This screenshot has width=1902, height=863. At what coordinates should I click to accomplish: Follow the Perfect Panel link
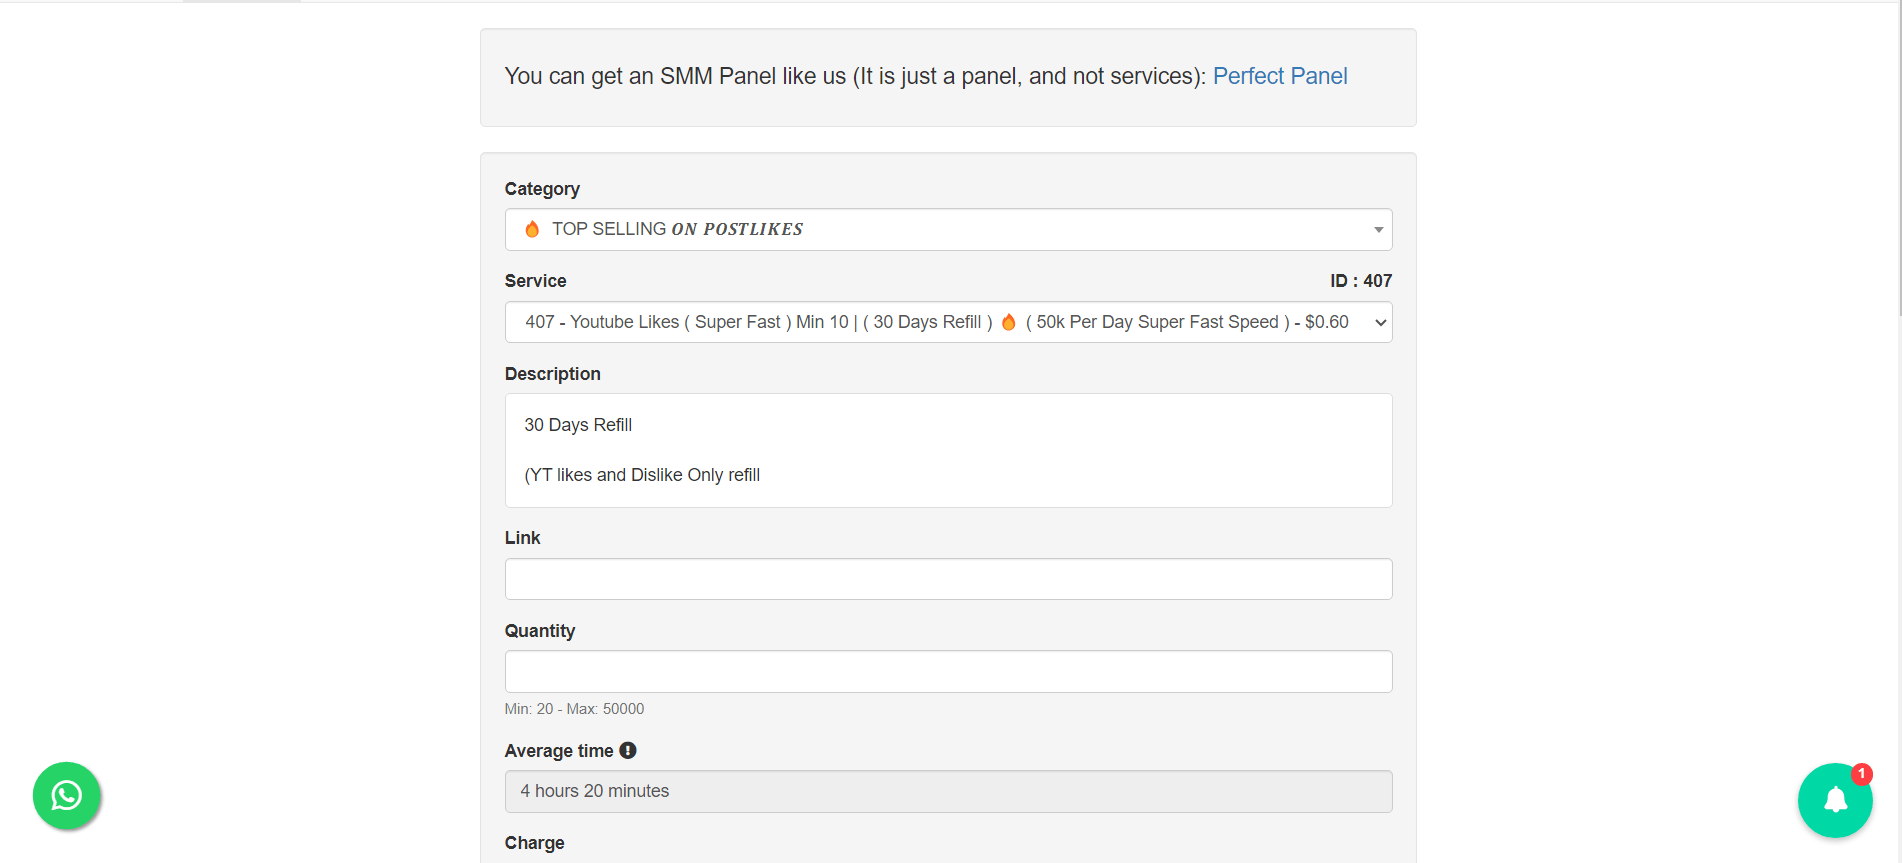[1279, 76]
